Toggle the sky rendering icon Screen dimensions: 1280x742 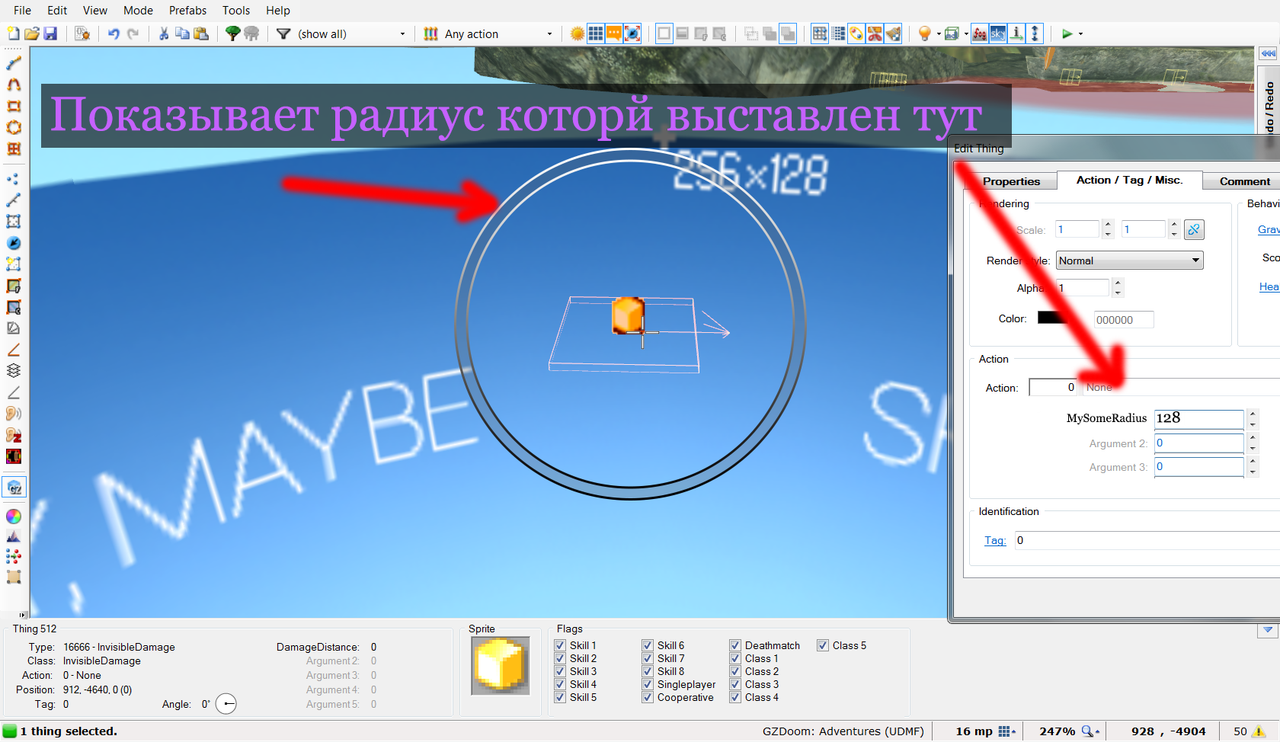[999, 33]
